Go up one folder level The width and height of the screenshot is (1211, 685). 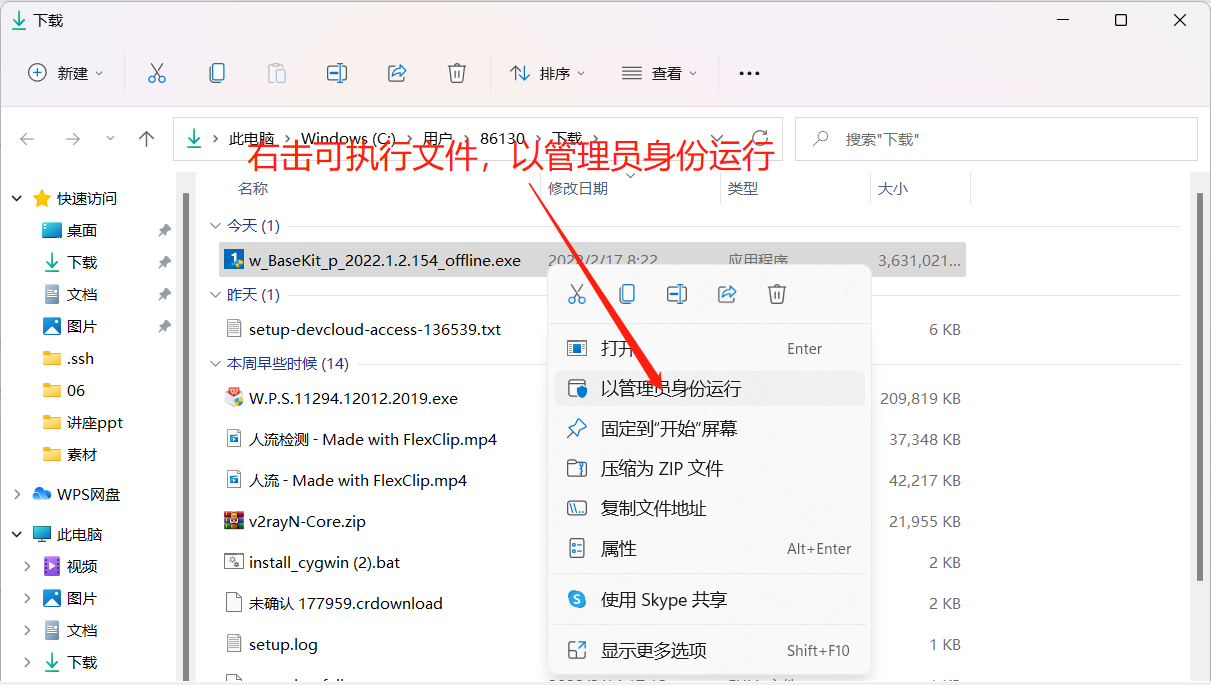click(146, 139)
